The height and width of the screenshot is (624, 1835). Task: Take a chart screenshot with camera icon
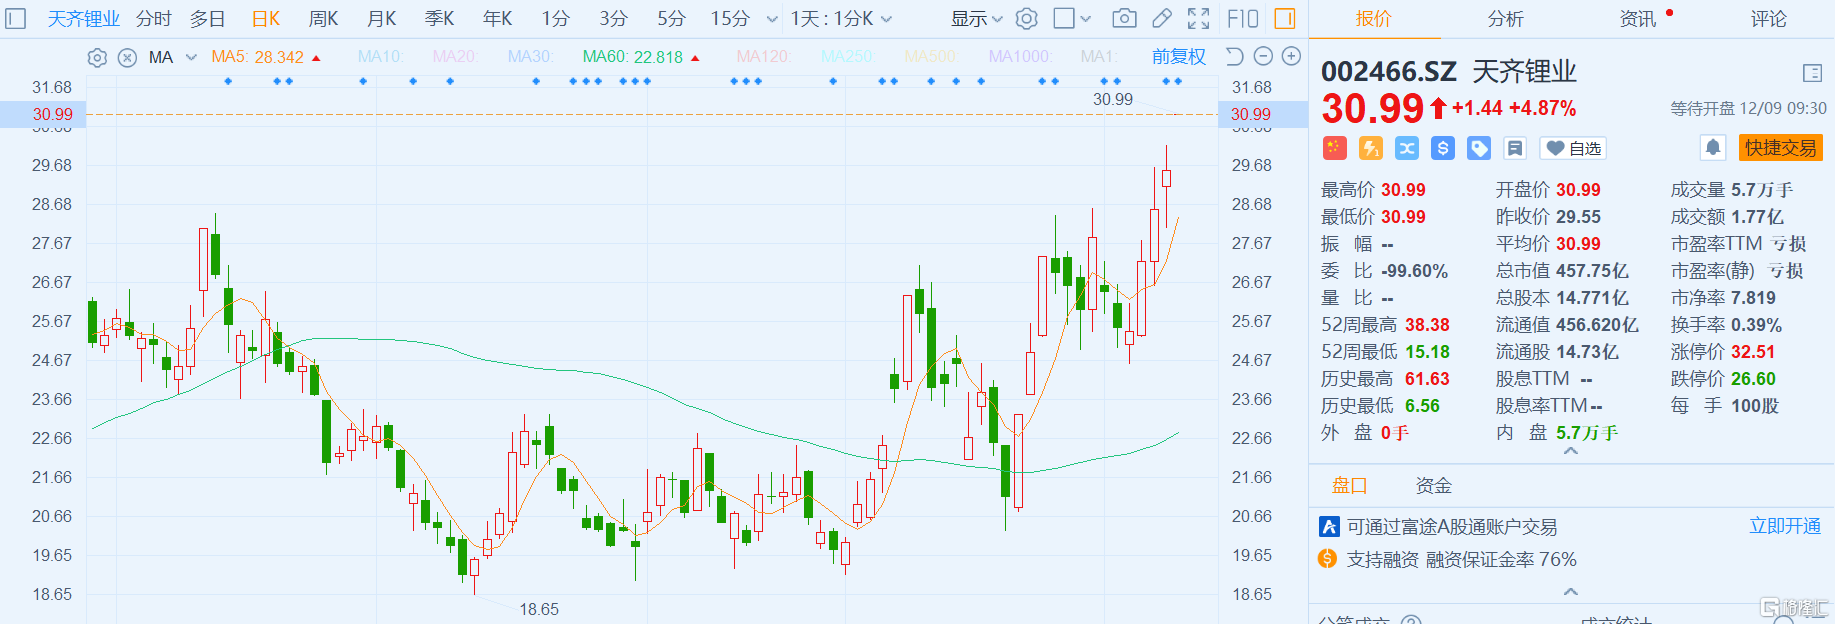coord(1124,19)
